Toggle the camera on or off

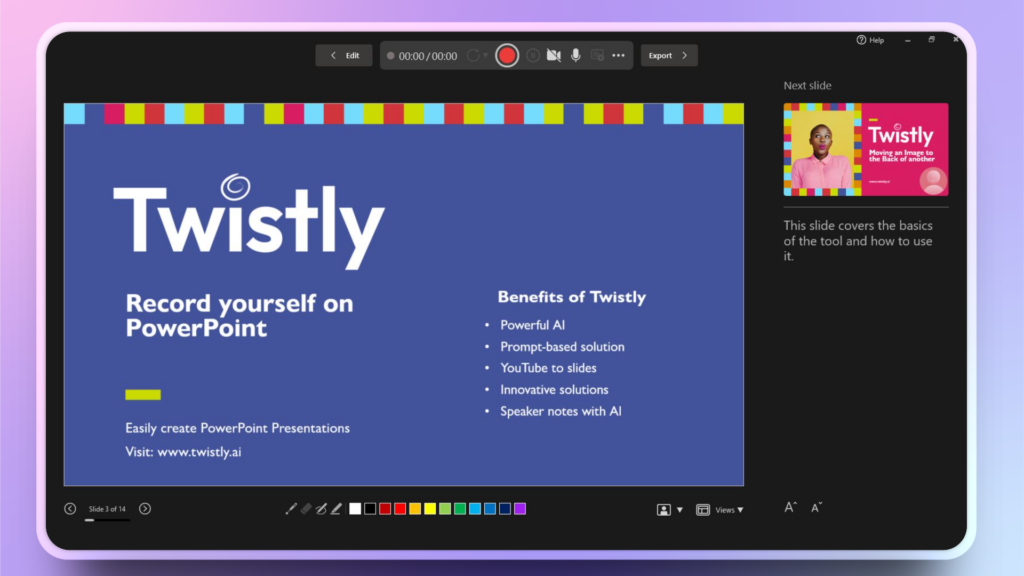(554, 56)
